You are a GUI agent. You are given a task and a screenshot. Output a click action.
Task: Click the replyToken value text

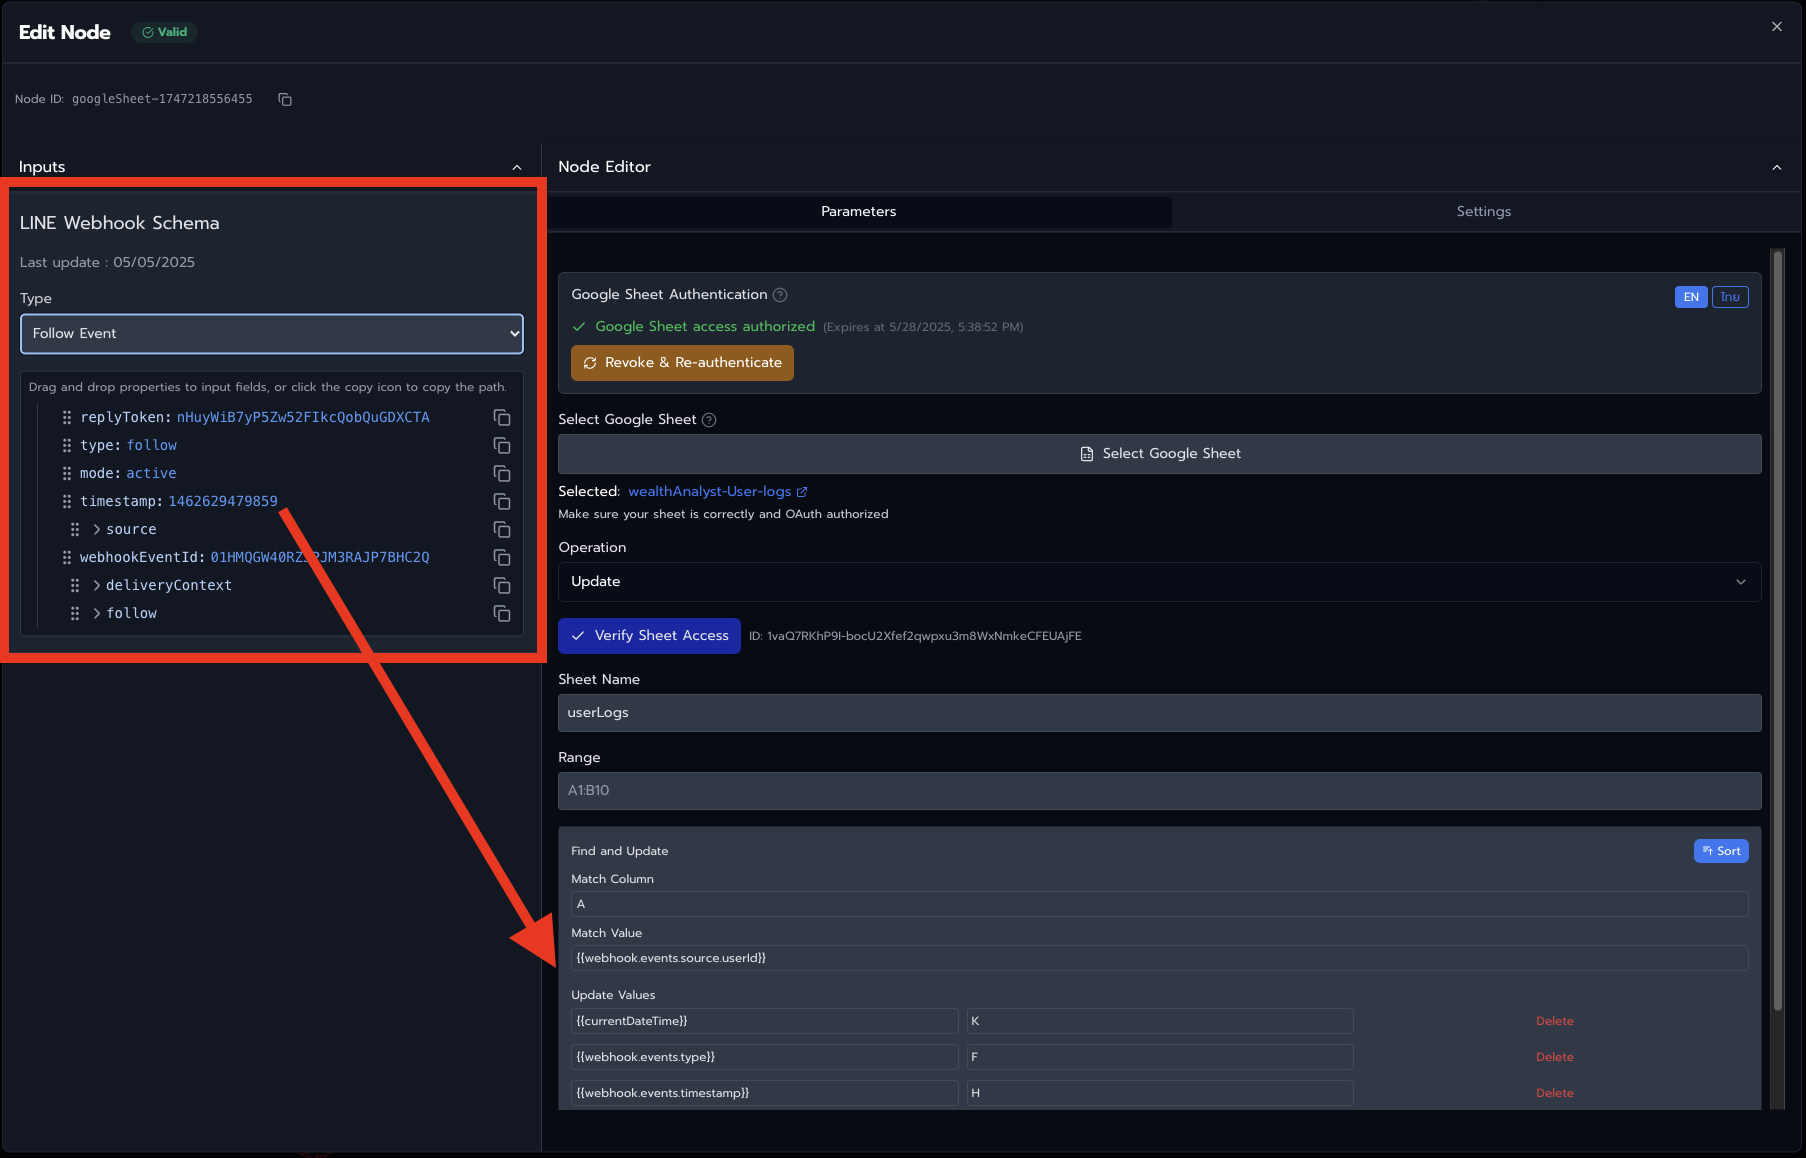click(x=303, y=418)
